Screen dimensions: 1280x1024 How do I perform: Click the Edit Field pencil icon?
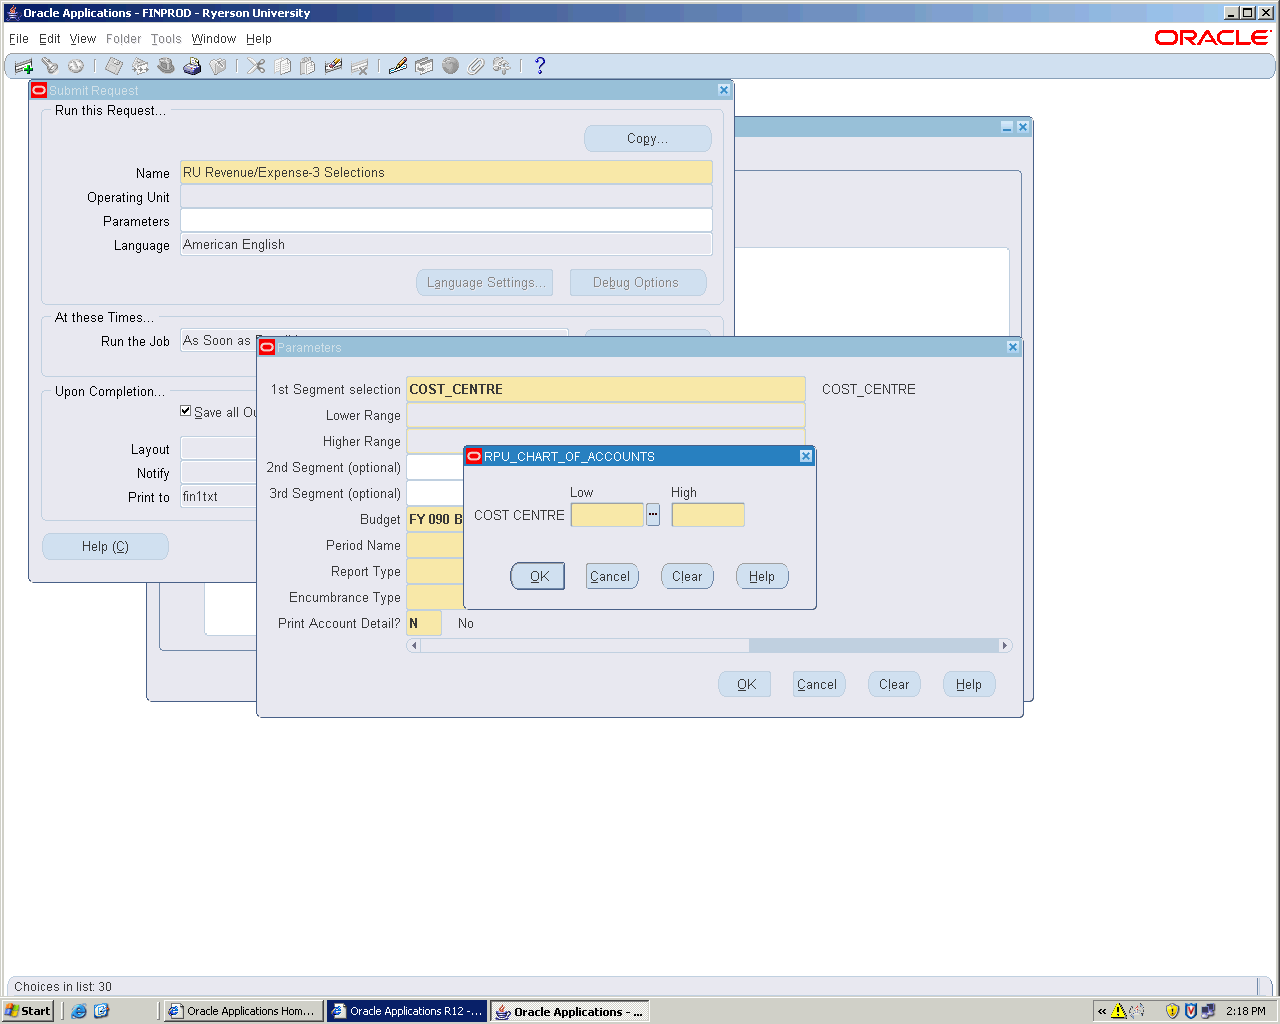click(x=398, y=66)
